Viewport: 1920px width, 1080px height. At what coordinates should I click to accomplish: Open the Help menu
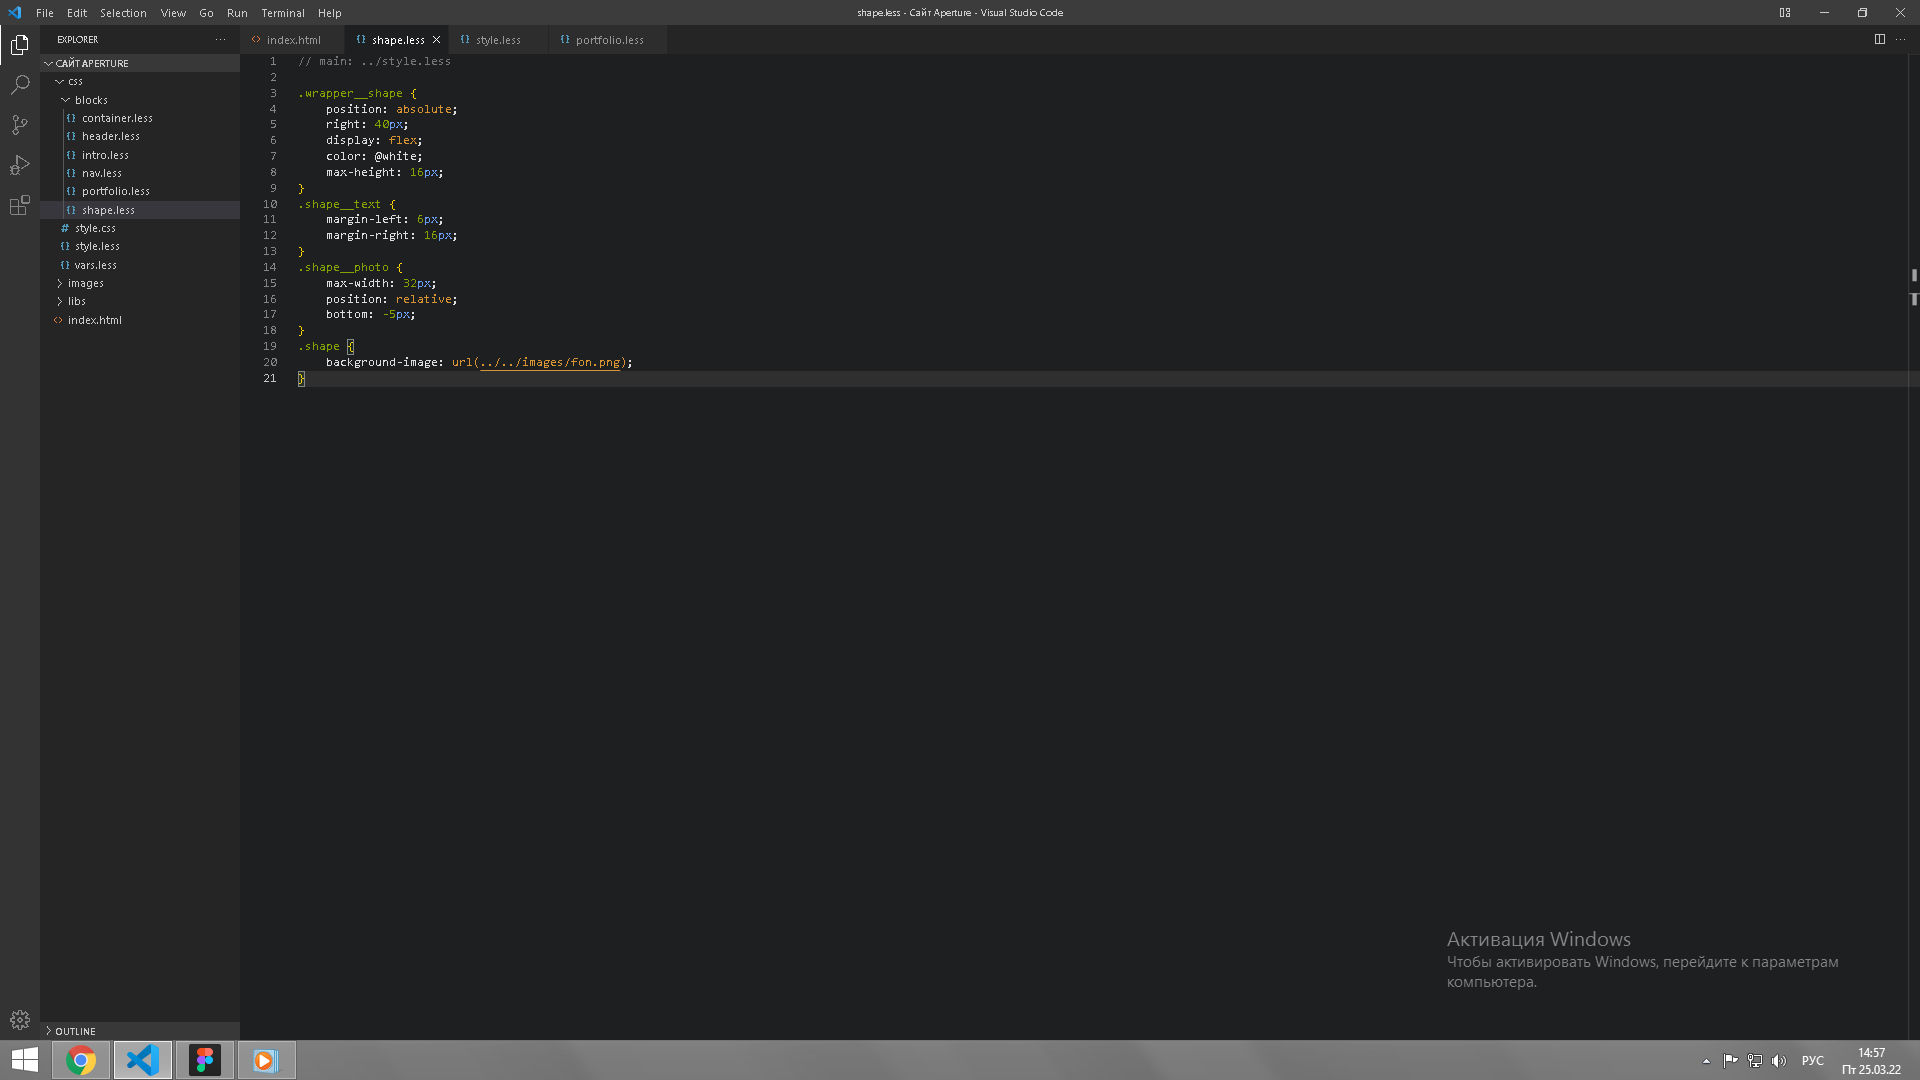(329, 13)
